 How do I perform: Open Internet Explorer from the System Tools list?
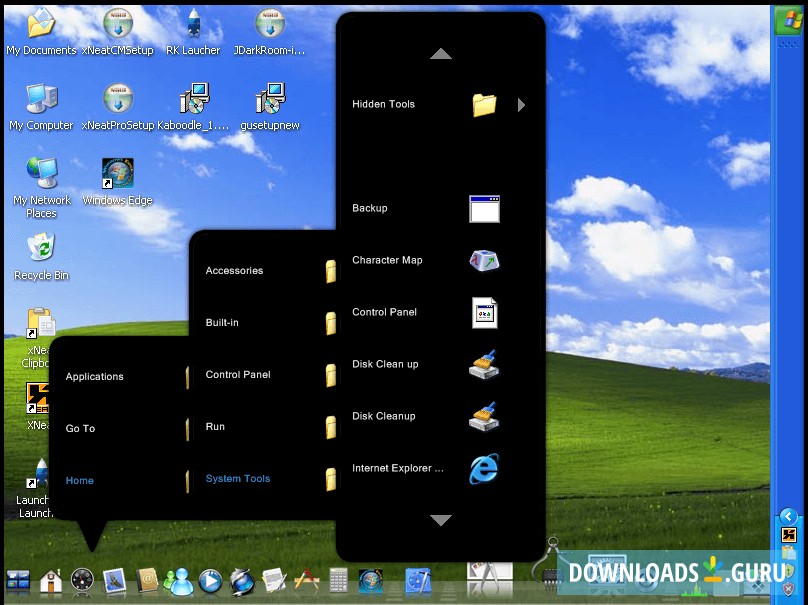[483, 469]
